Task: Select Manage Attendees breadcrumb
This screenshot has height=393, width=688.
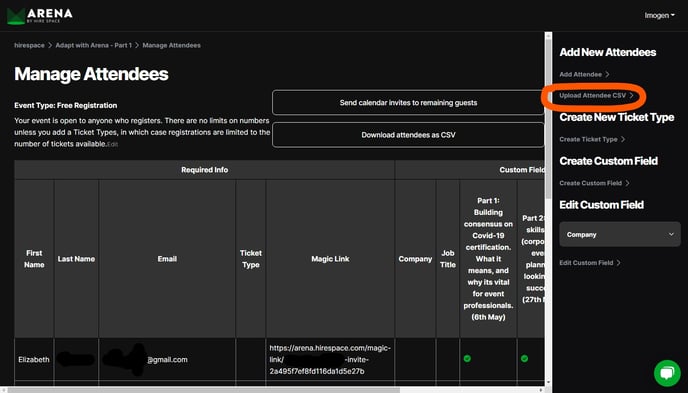Action: (171, 45)
